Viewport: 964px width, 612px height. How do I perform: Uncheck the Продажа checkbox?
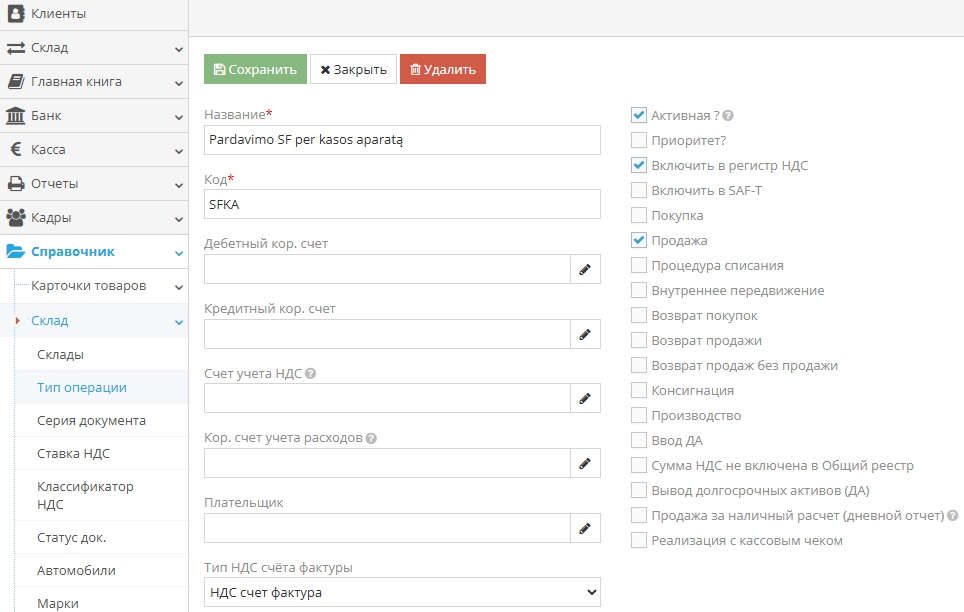[639, 240]
